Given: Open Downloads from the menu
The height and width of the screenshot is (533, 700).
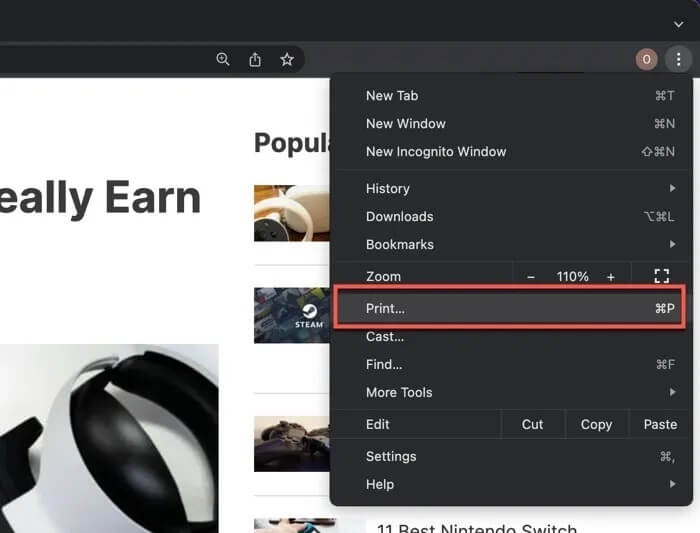Looking at the screenshot, I should pos(400,217).
